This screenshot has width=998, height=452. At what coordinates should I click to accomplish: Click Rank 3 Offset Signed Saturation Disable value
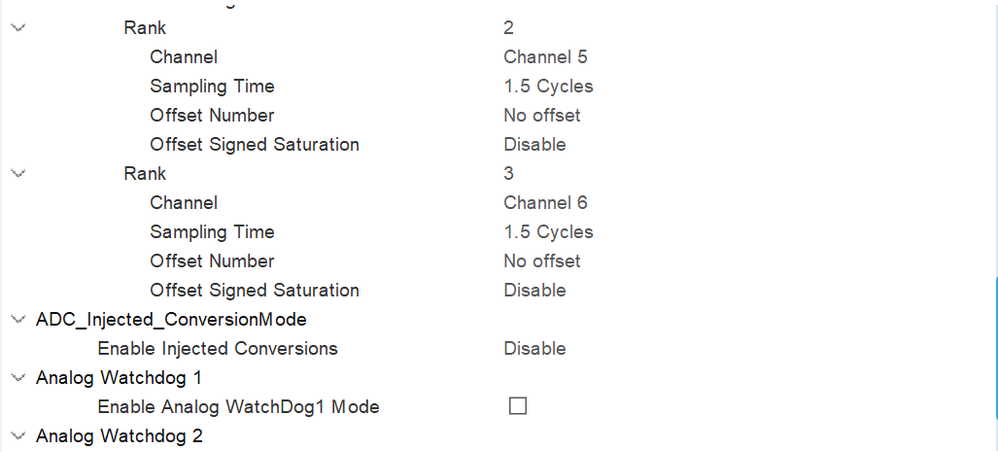tap(535, 290)
